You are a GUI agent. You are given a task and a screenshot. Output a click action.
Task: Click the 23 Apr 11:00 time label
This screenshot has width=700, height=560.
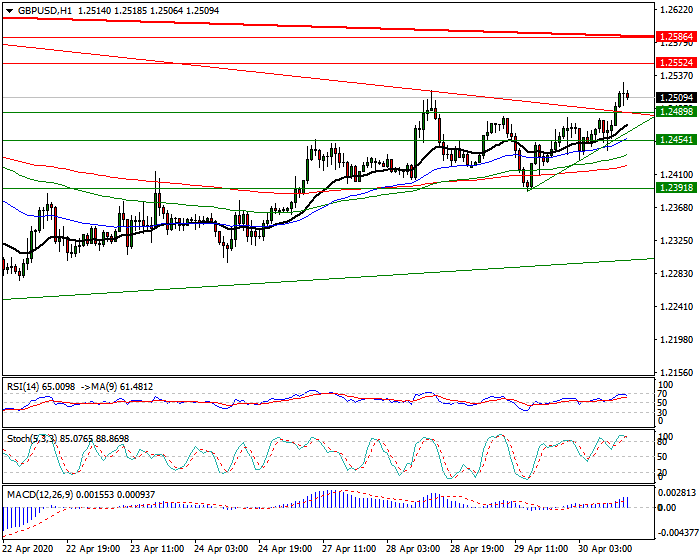[157, 548]
